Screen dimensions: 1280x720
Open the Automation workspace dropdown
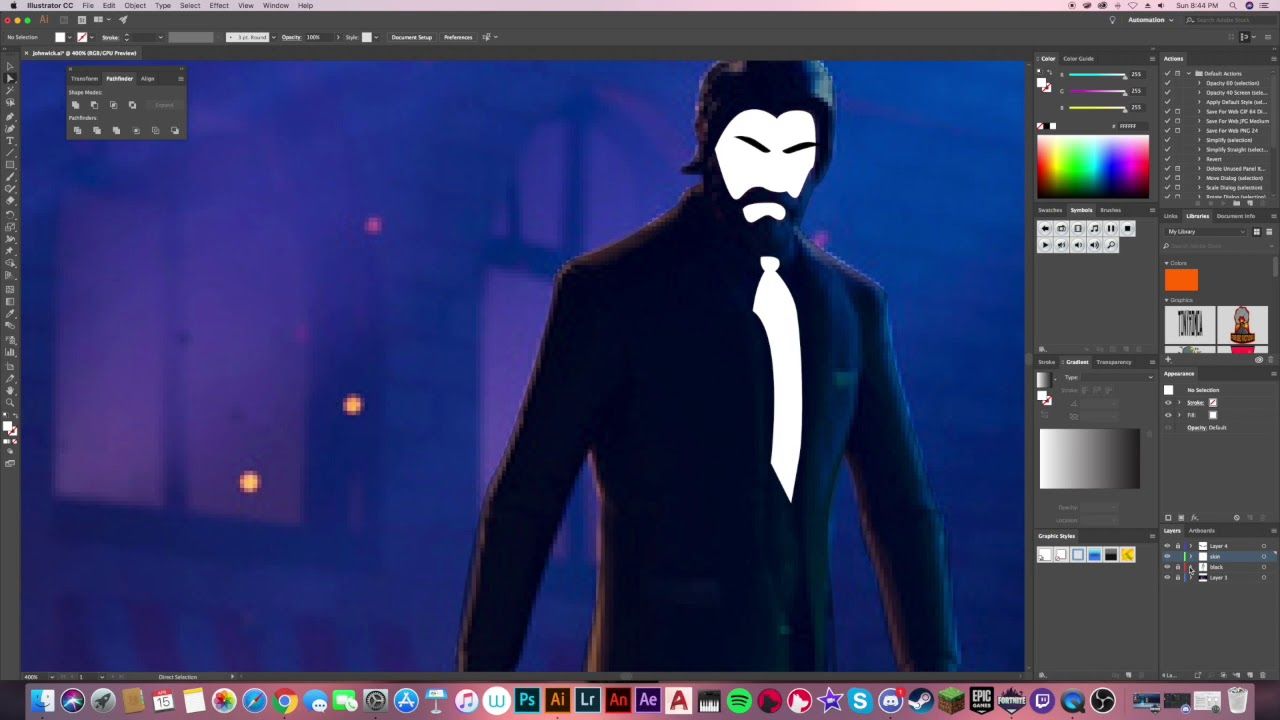pyautogui.click(x=1149, y=20)
